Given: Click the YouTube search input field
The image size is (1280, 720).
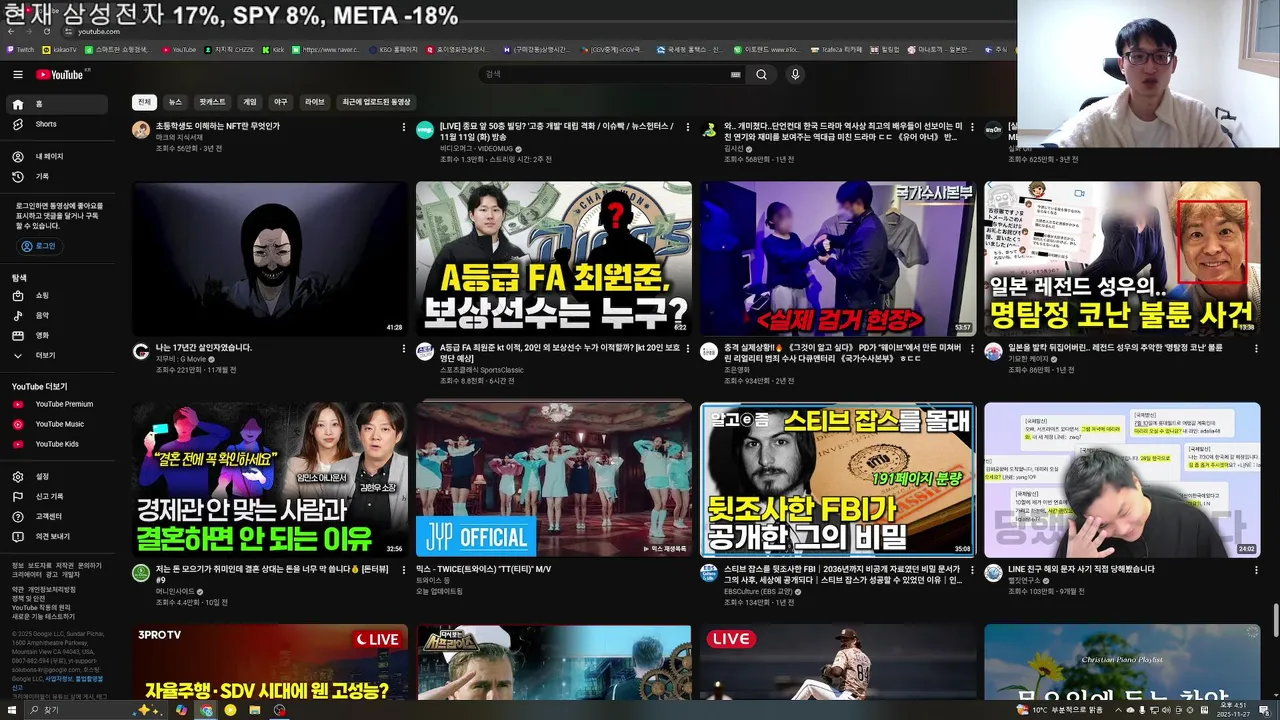Looking at the screenshot, I should [x=604, y=75].
